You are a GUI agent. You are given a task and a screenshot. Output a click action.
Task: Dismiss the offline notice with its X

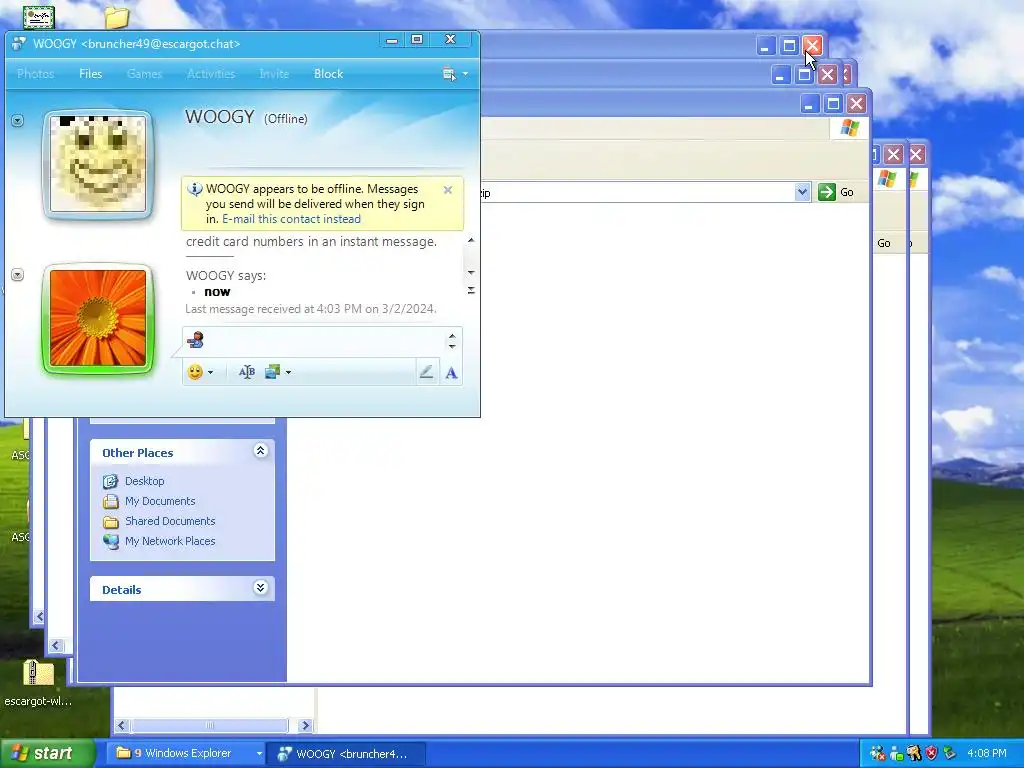[447, 190]
